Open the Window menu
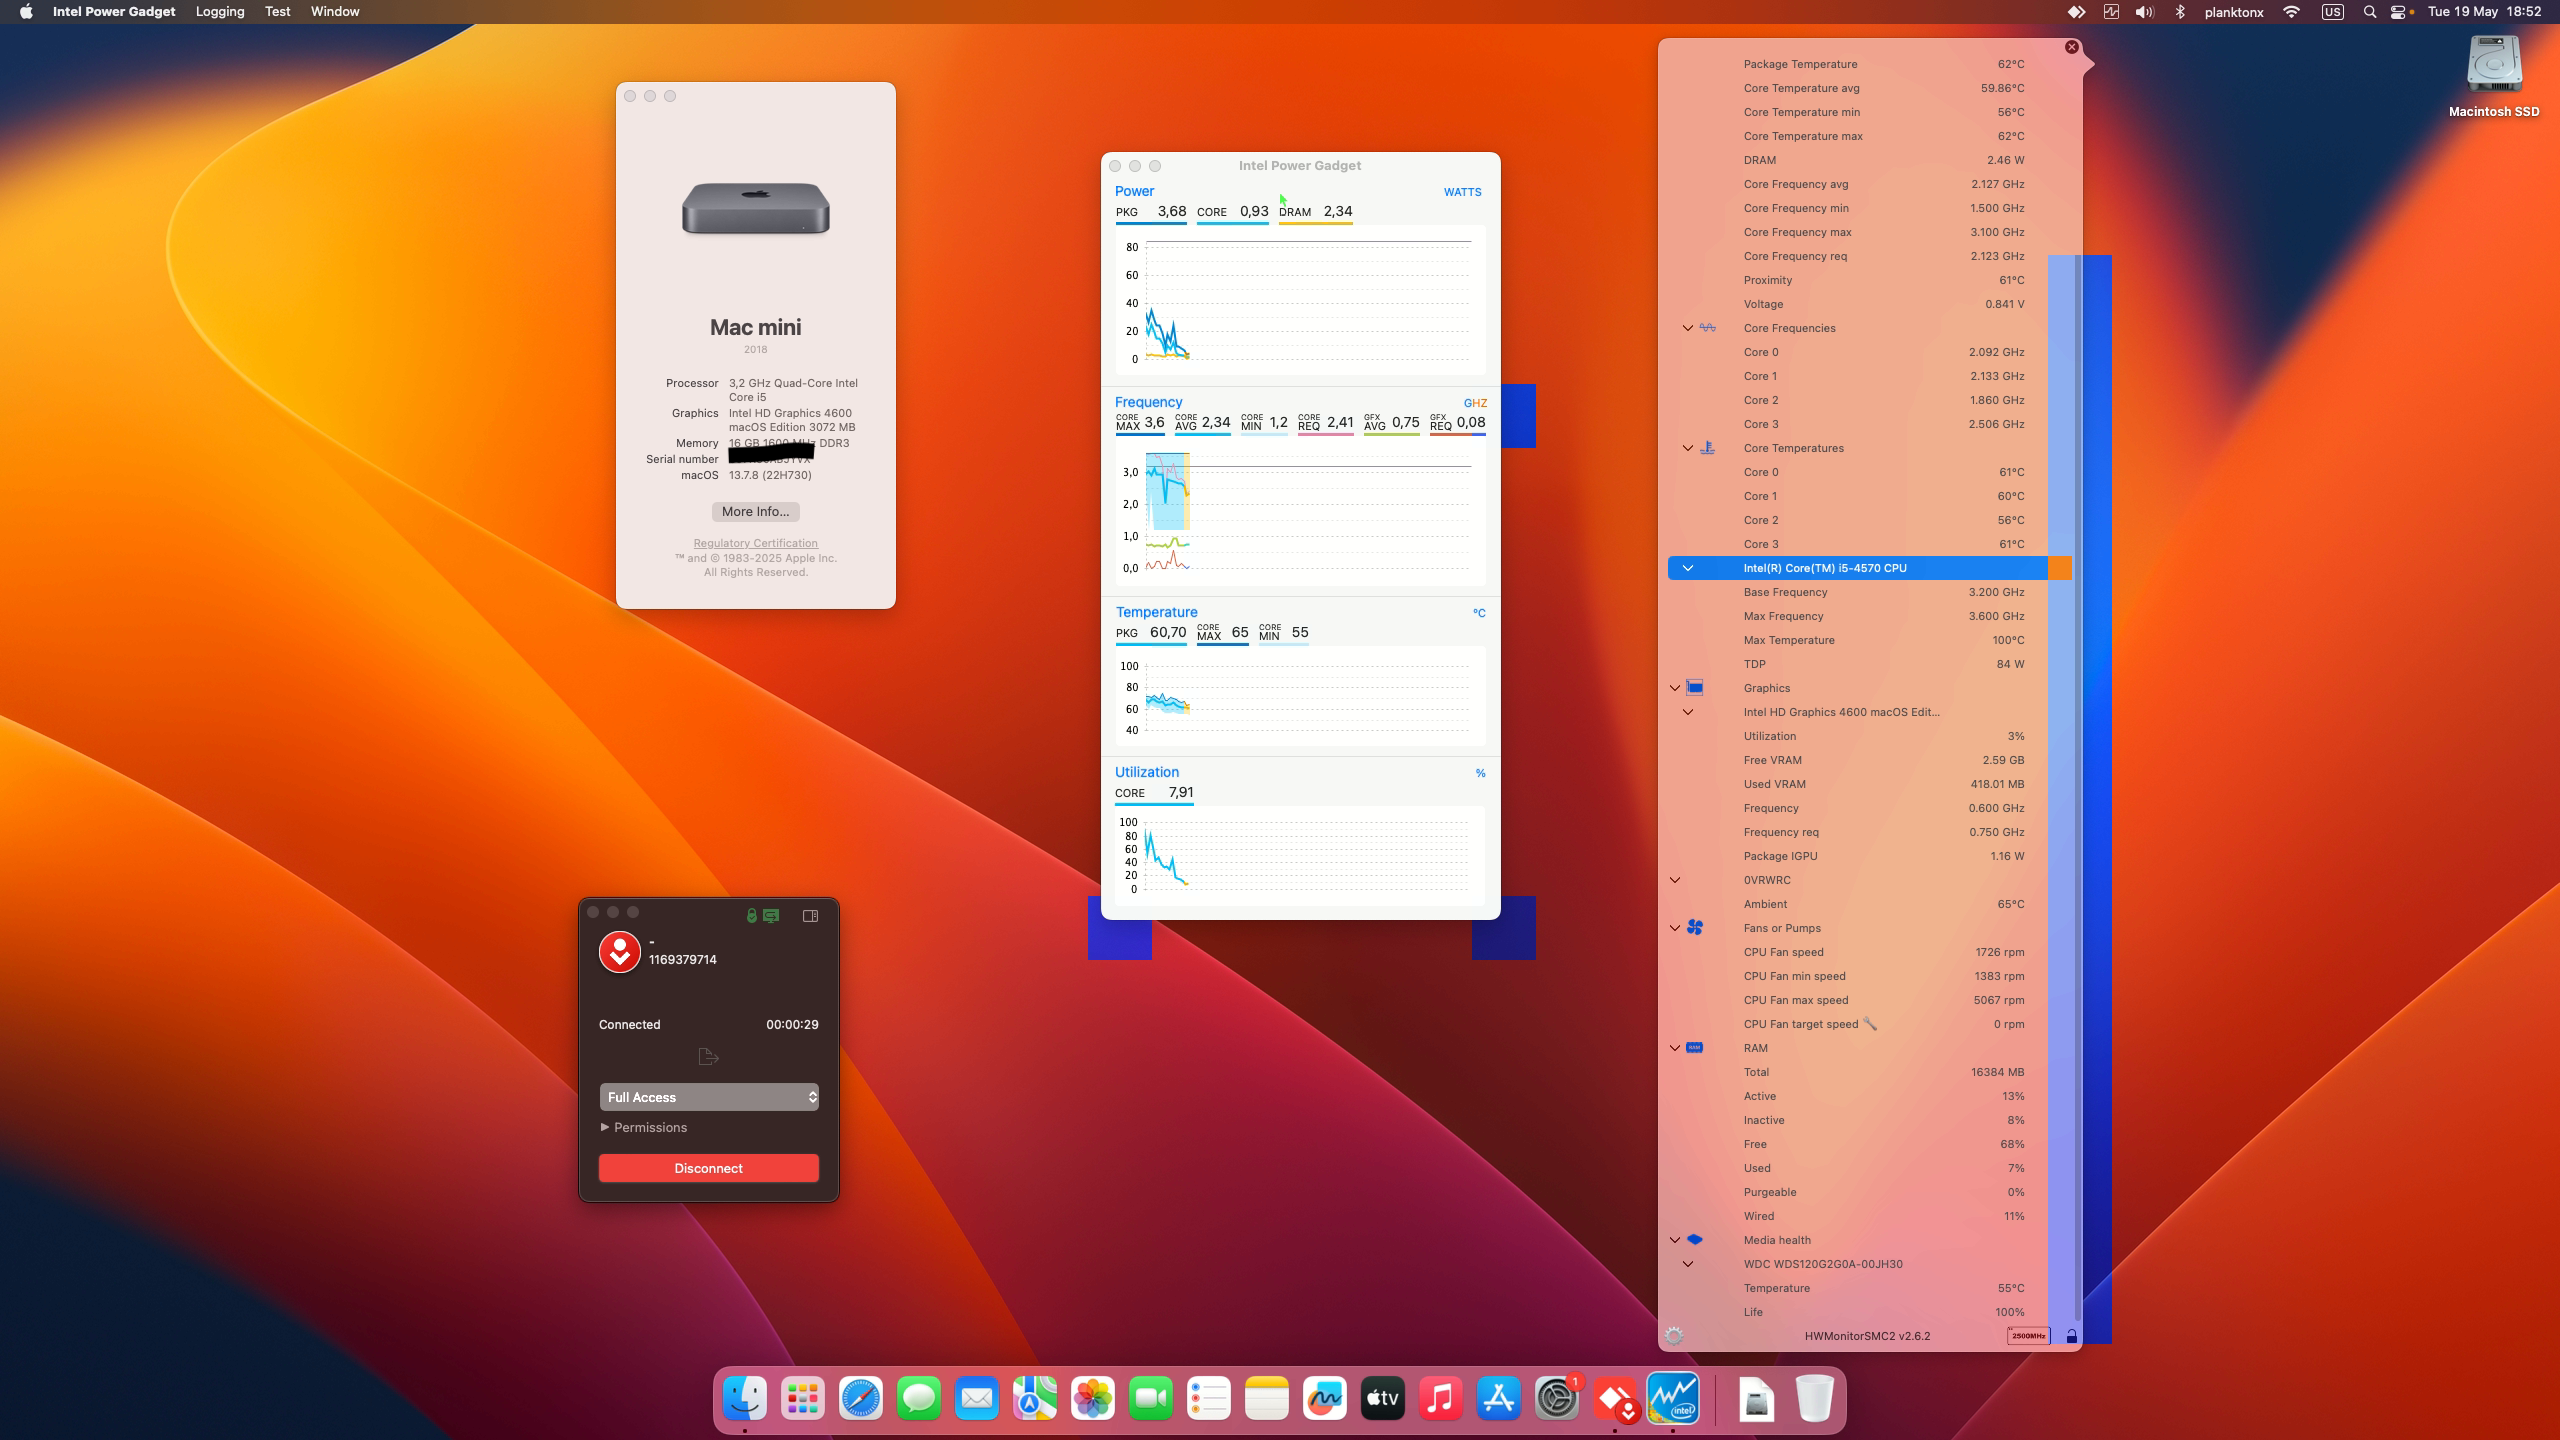 coord(335,12)
